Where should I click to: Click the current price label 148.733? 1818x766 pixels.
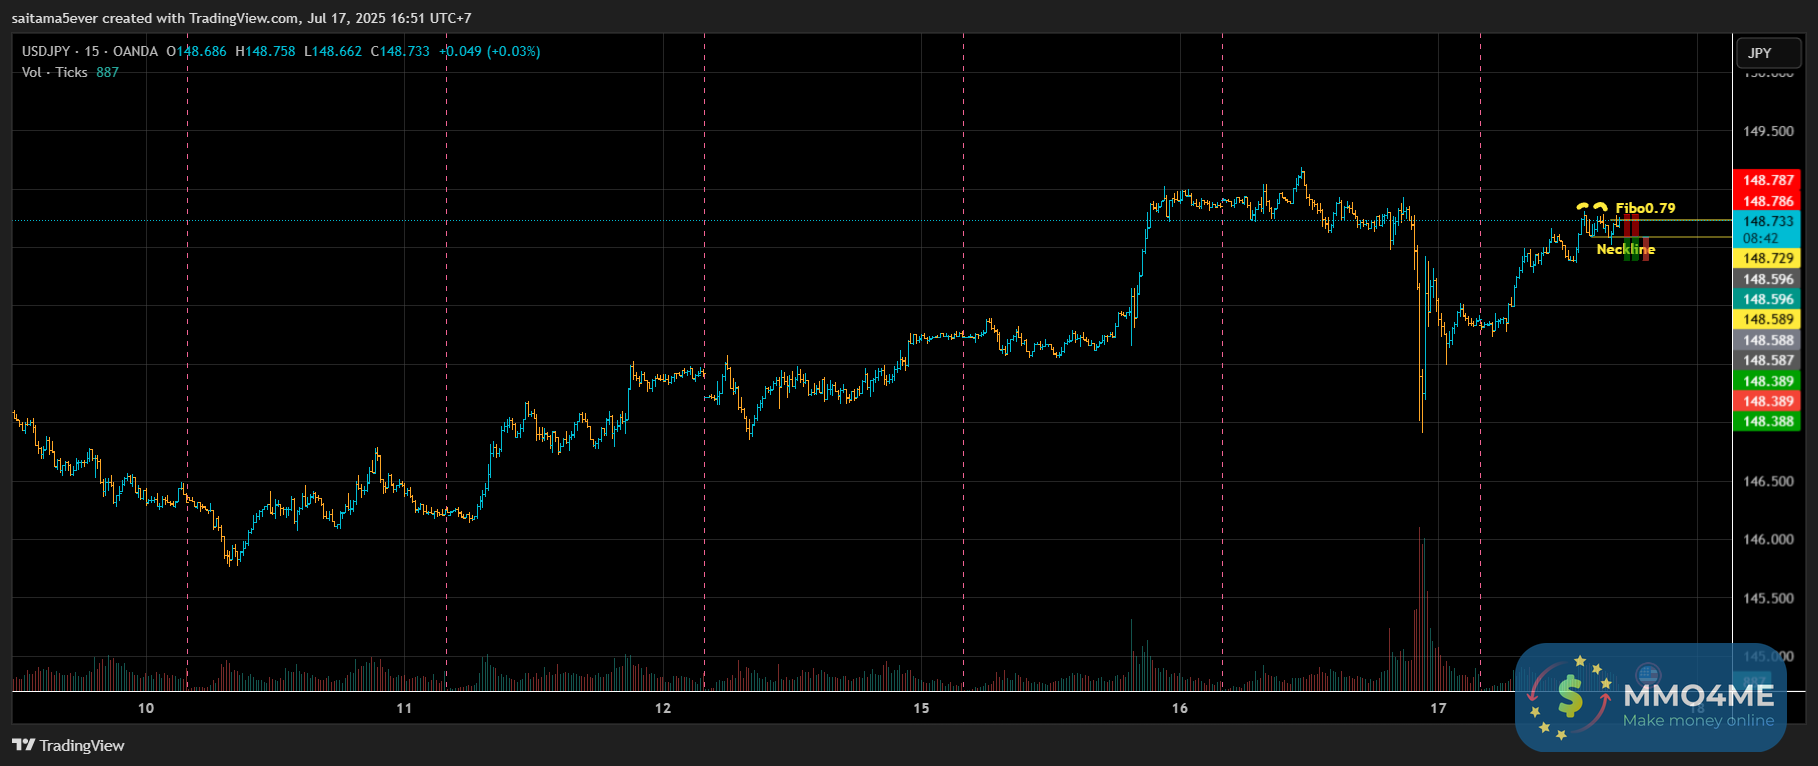tap(1768, 221)
